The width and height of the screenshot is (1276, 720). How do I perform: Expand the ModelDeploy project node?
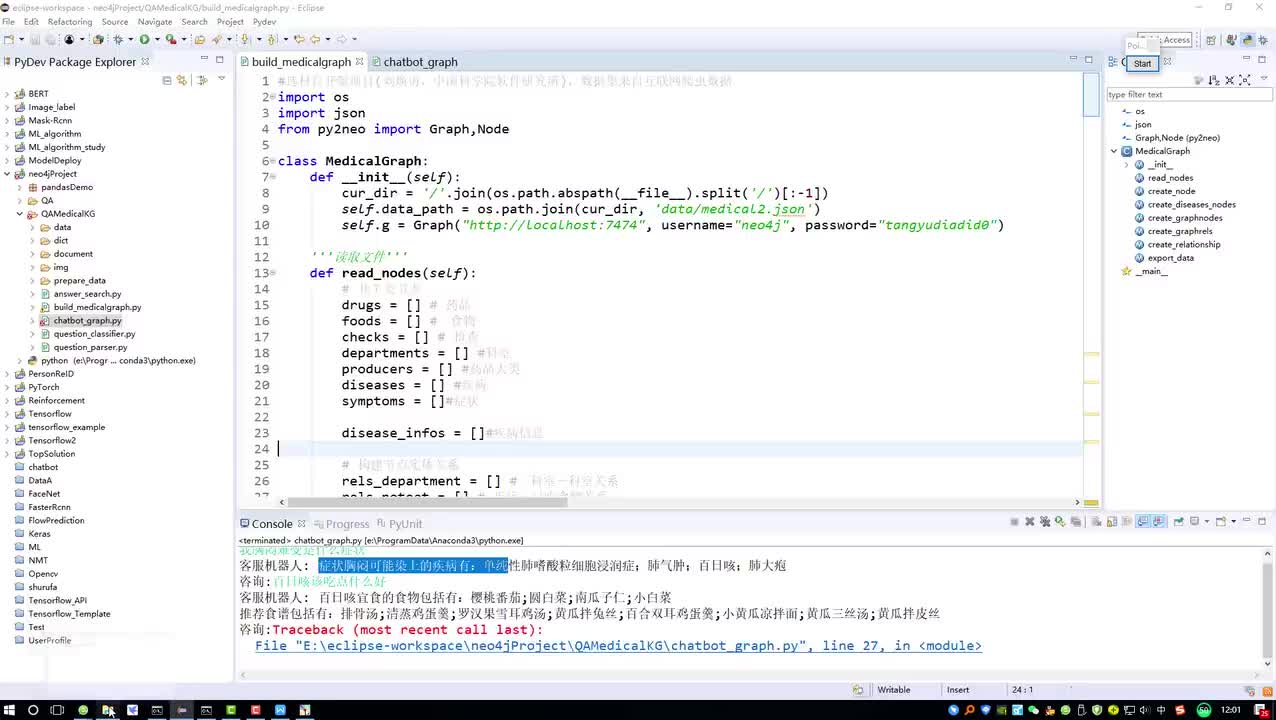click(7, 161)
